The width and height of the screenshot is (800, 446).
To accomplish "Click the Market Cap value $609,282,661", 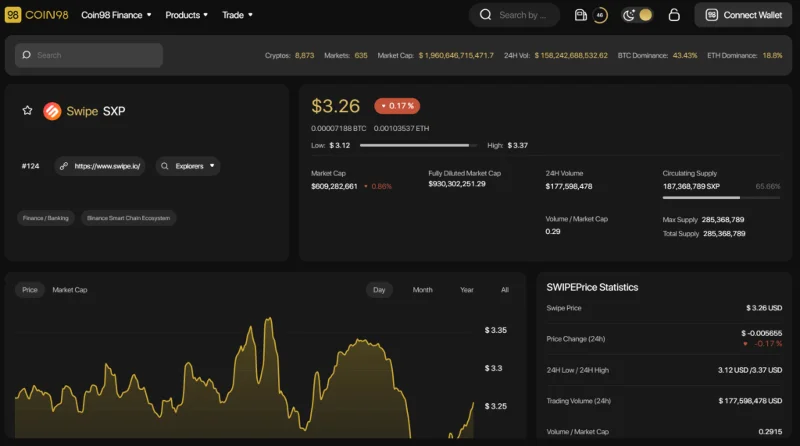I will (334, 186).
